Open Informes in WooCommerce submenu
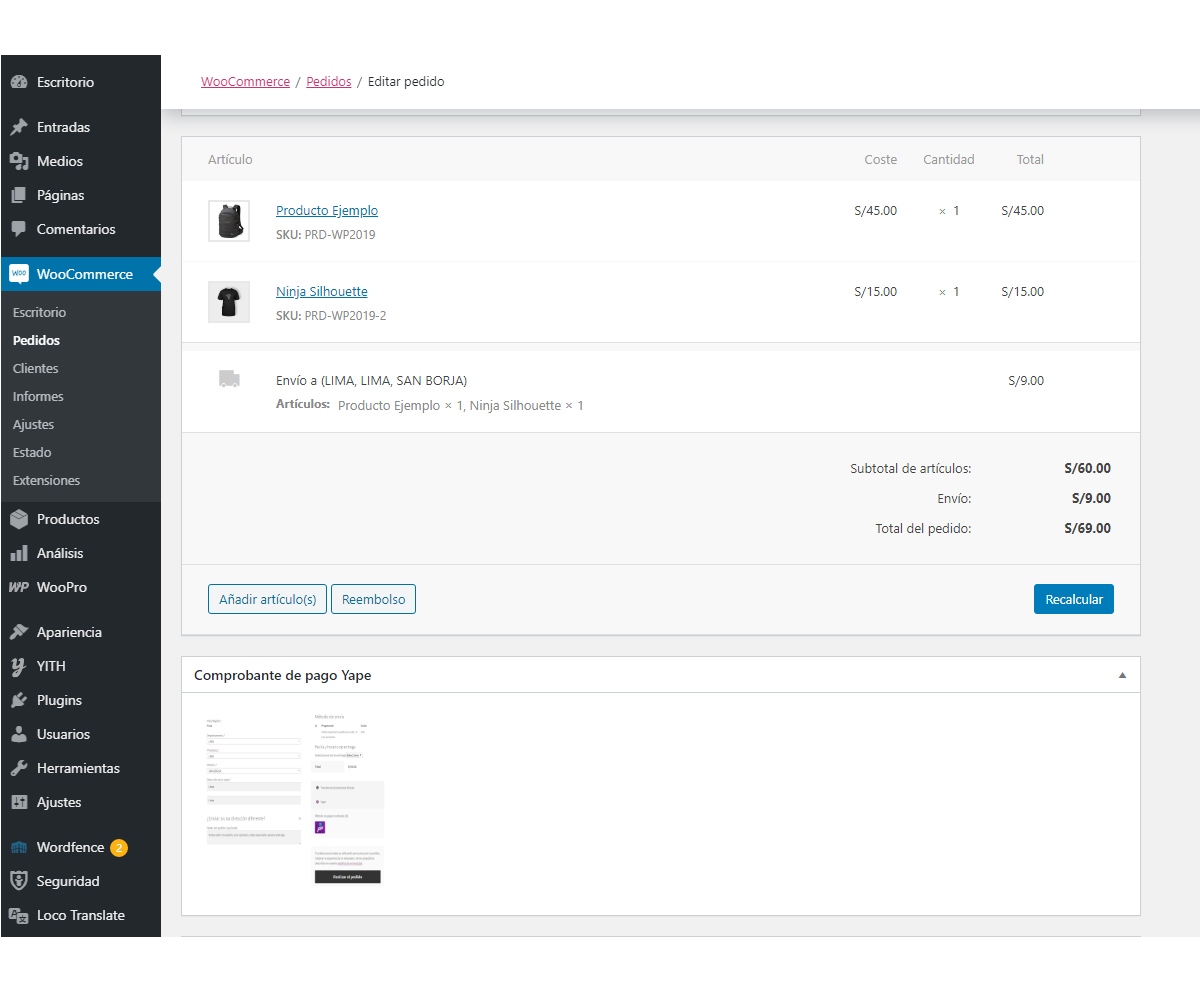The height and width of the screenshot is (1000, 1200). point(38,396)
